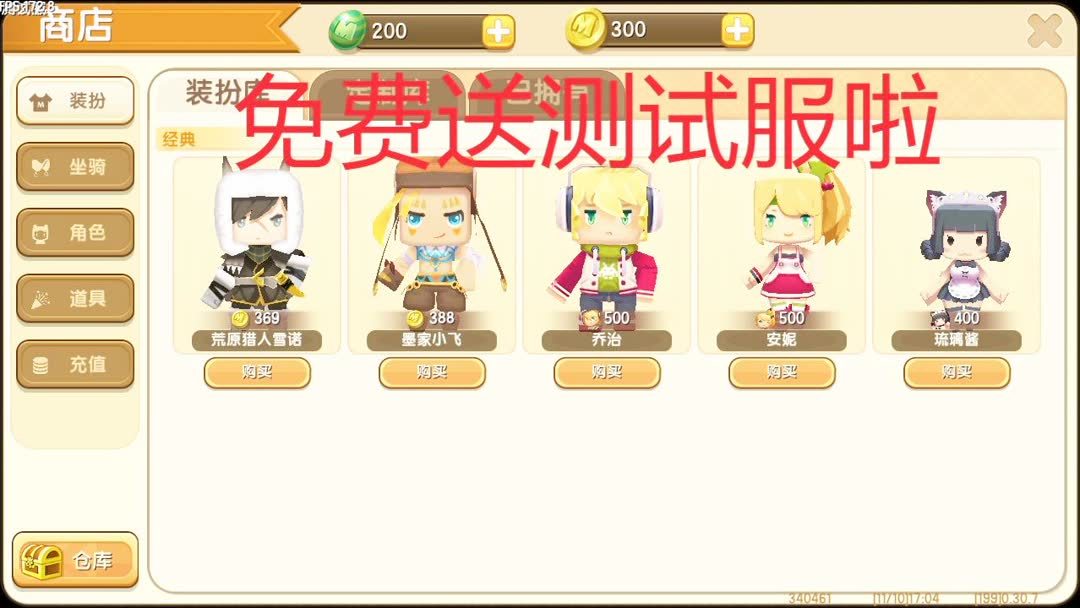Buy the 安妮 outfit
This screenshot has height=608, width=1080.
click(782, 373)
